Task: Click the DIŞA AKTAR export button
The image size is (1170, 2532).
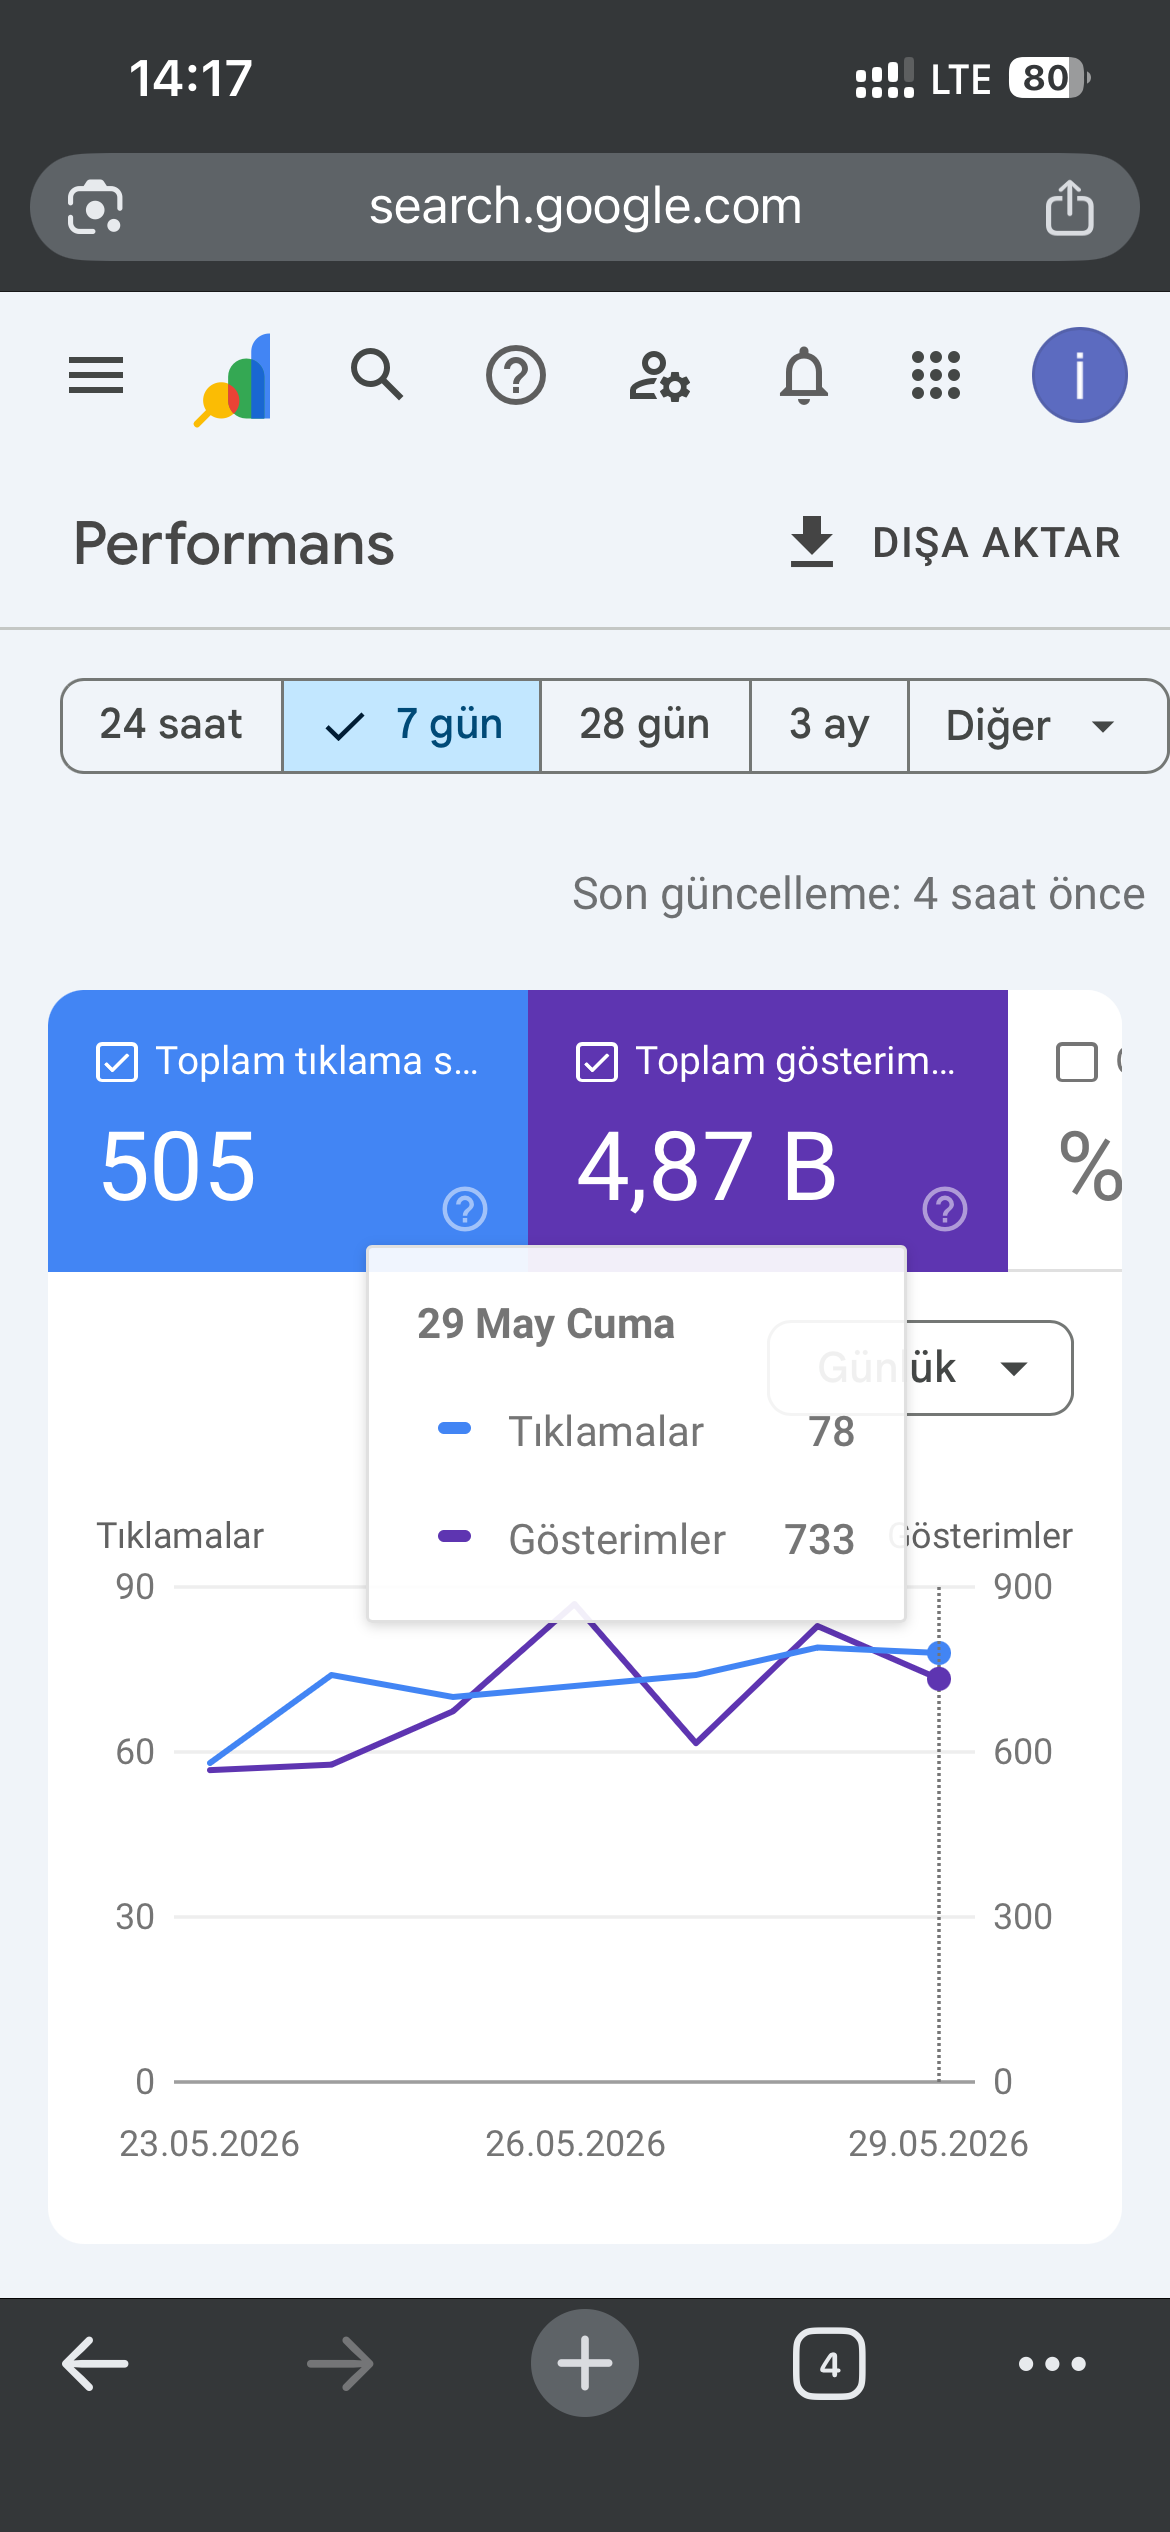Action: tap(955, 543)
